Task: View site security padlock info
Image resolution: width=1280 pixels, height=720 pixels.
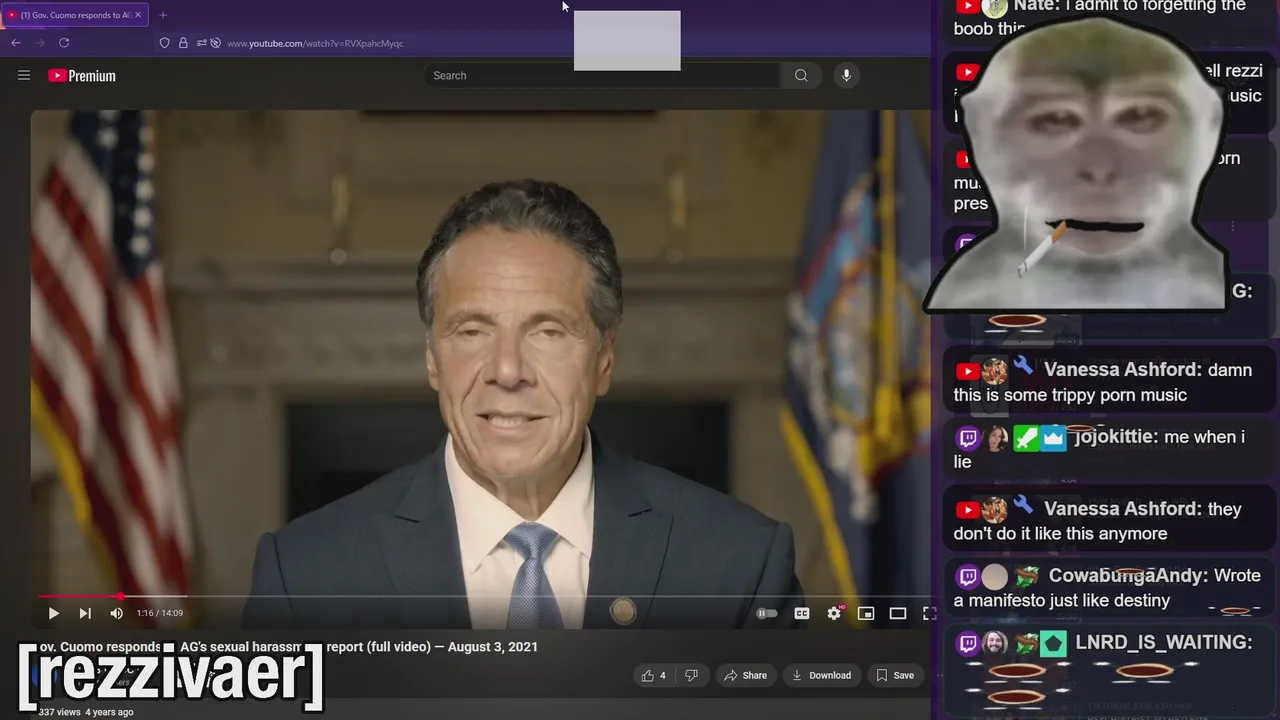Action: pyautogui.click(x=183, y=43)
